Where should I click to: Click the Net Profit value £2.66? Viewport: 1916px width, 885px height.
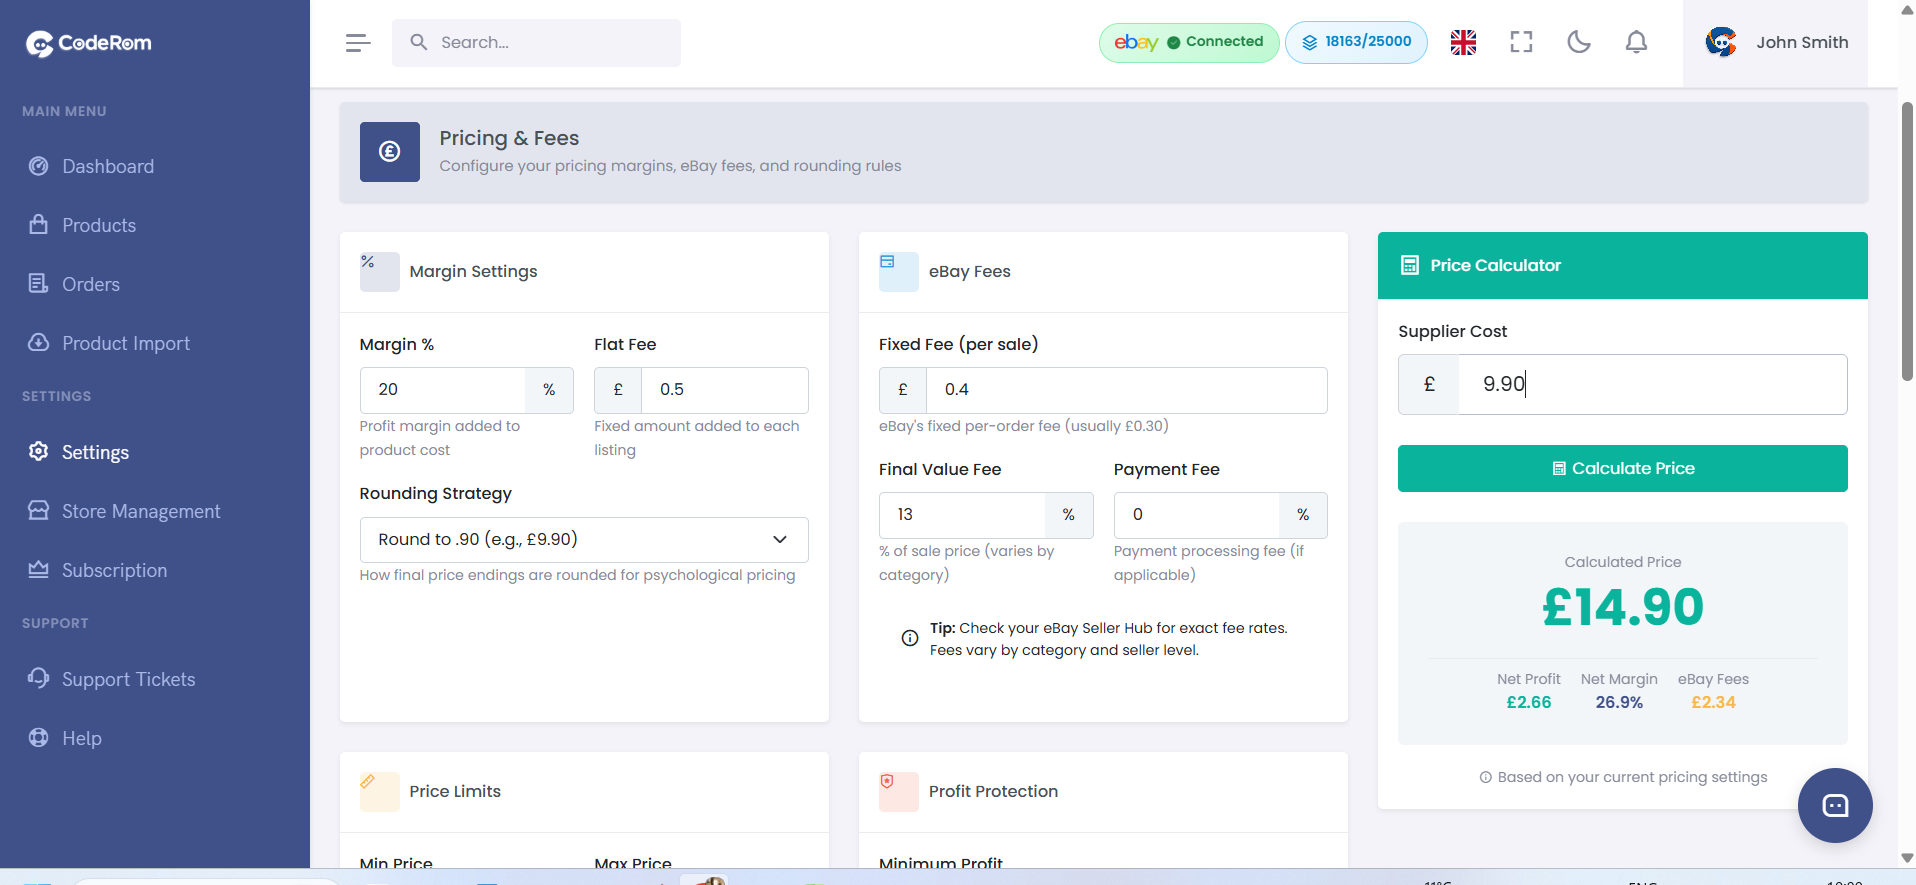1528,702
